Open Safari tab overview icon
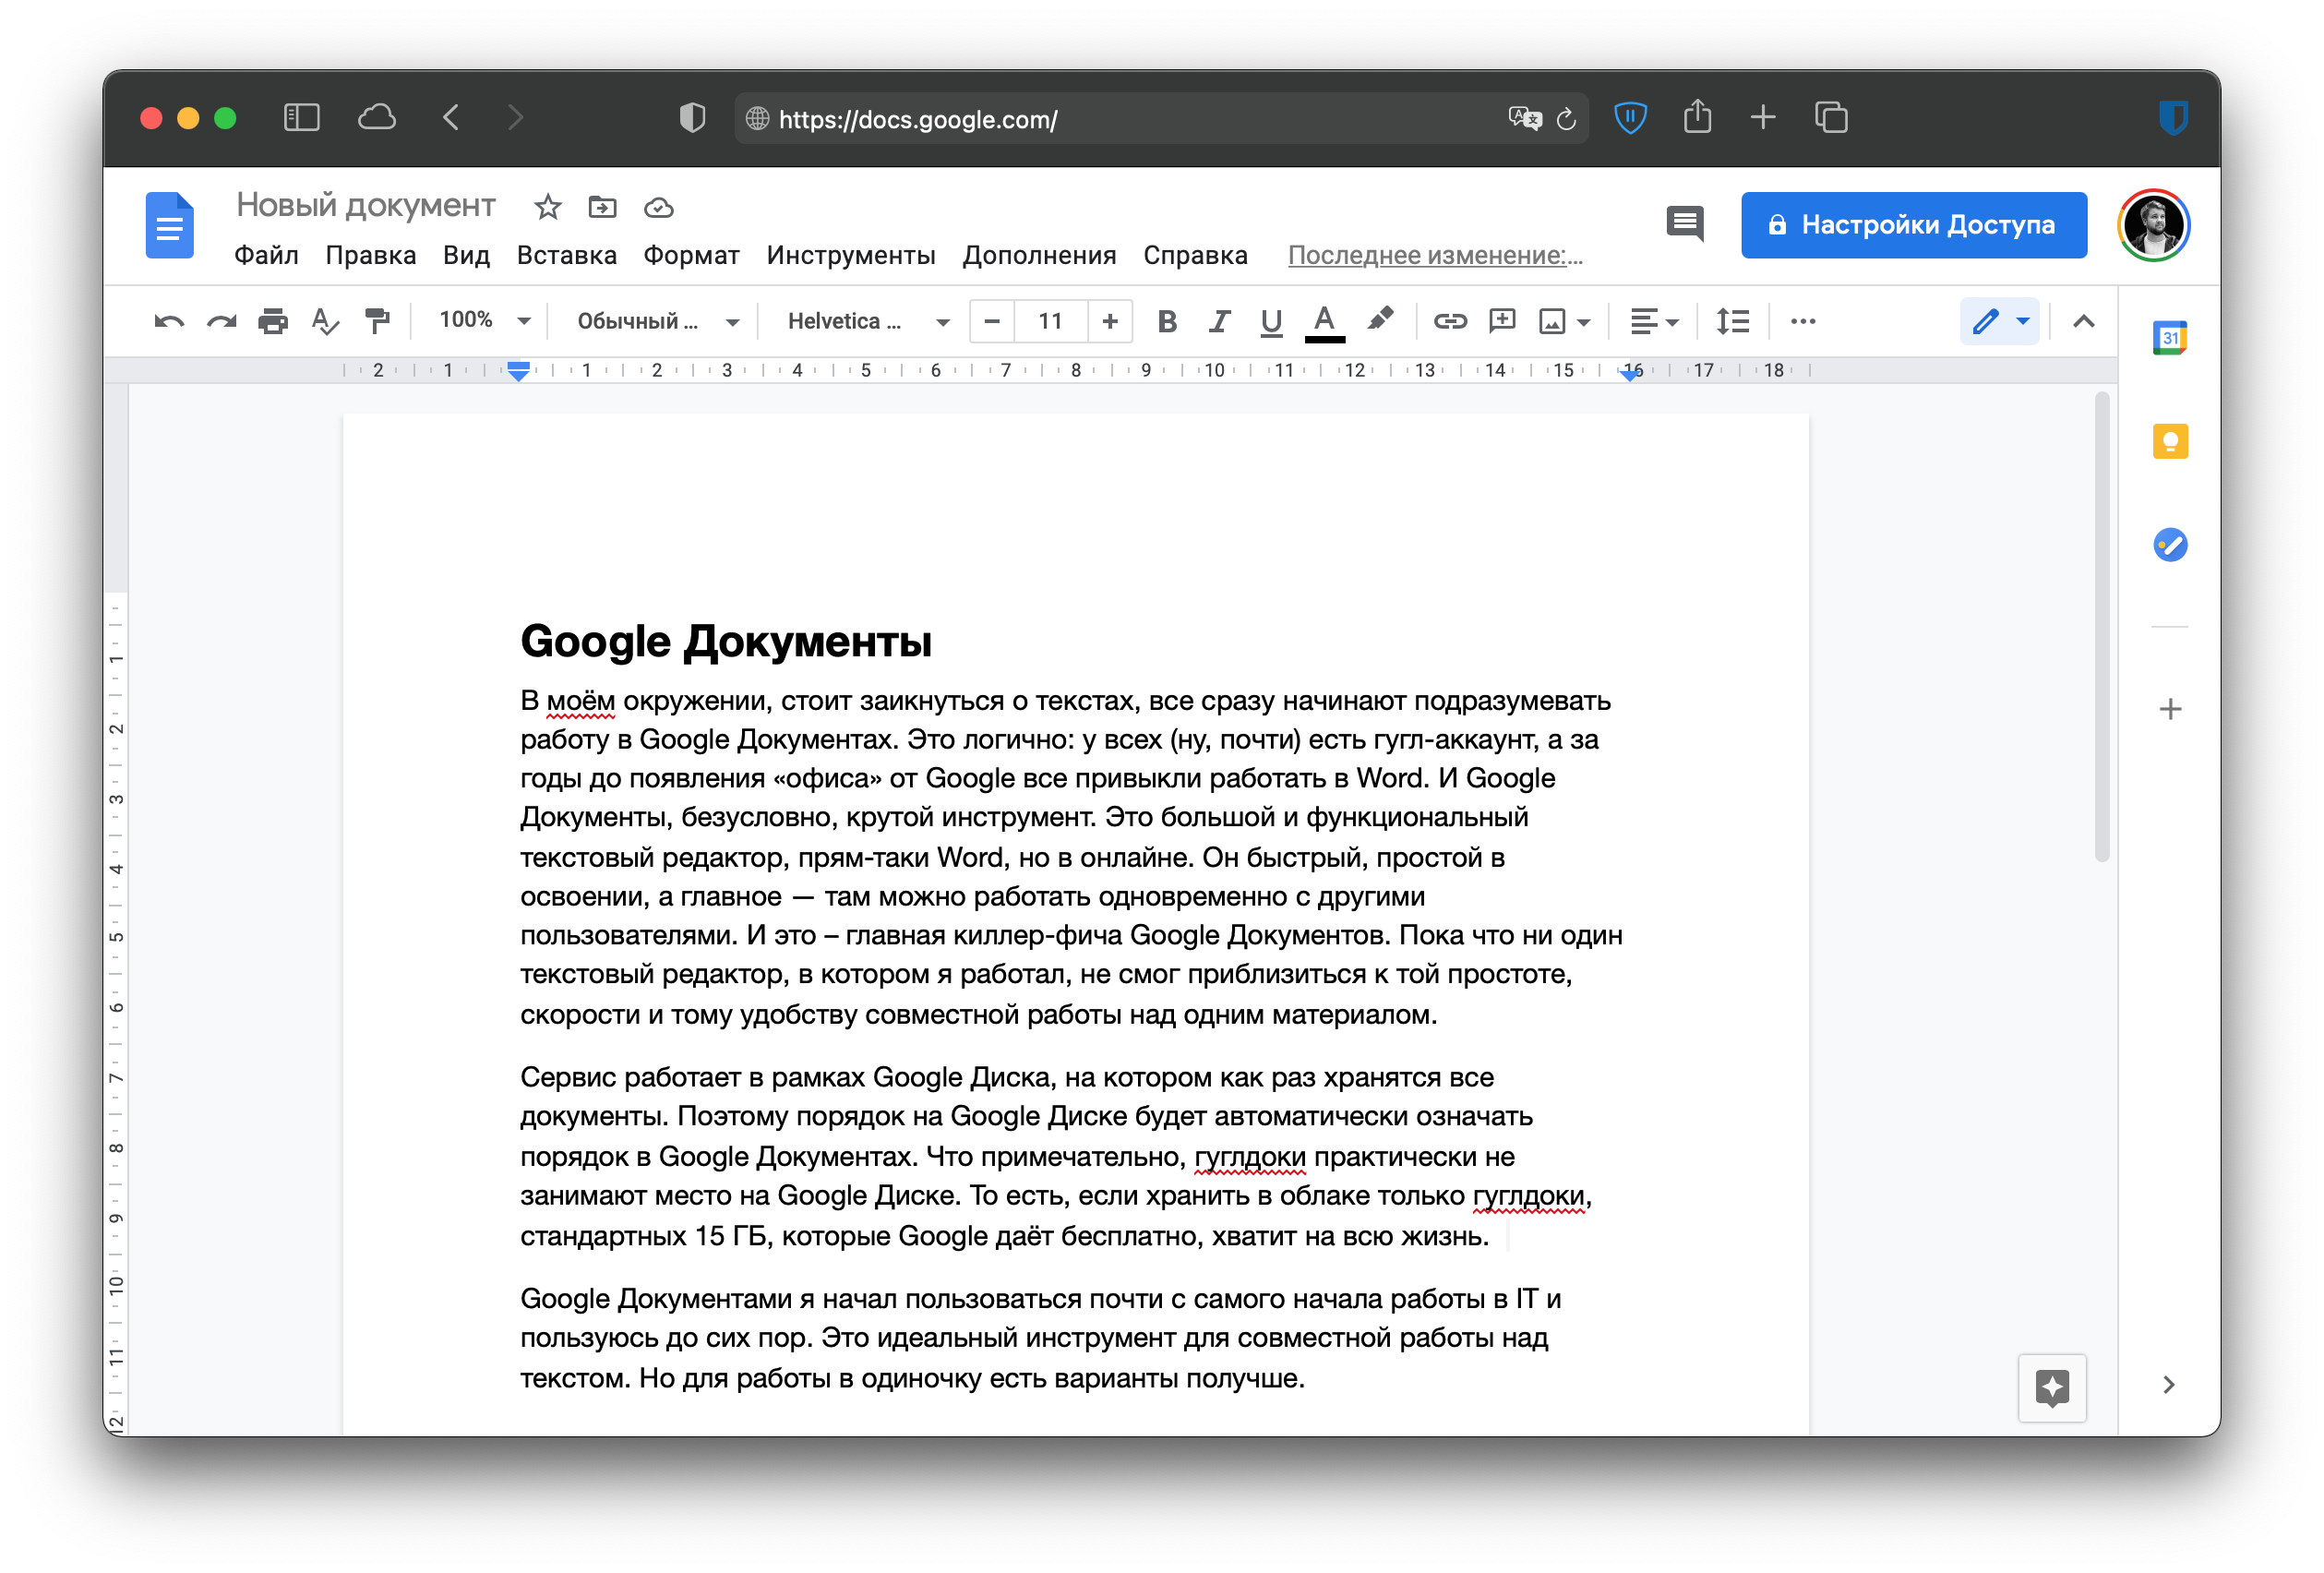The height and width of the screenshot is (1573, 2324). tap(1831, 118)
